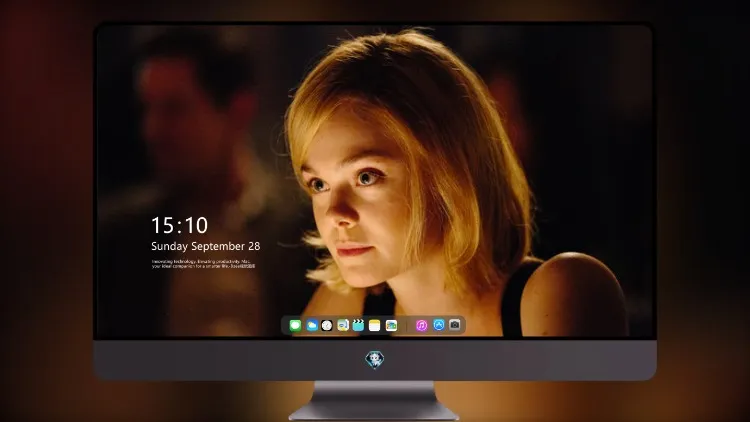Open the Photos gallery app in the dock
The width and height of the screenshot is (750, 422).
(391, 325)
